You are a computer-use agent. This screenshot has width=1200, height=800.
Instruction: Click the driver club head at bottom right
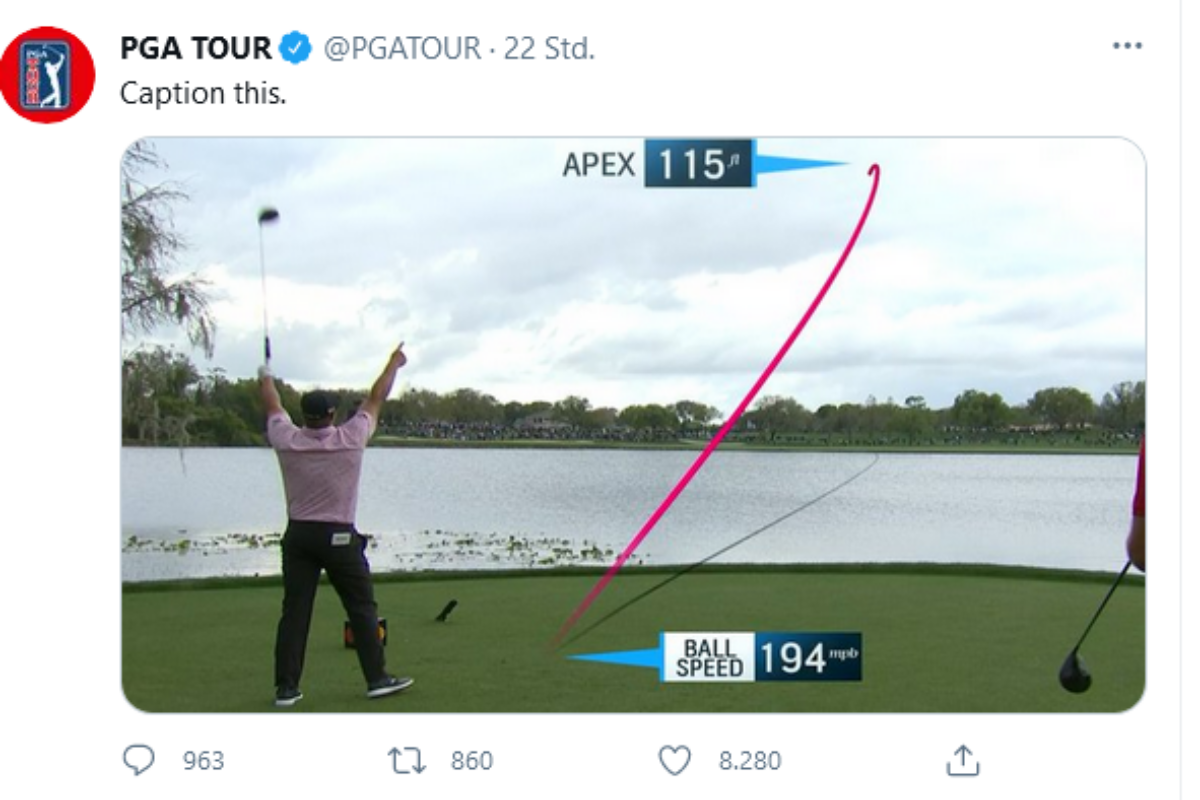pyautogui.click(x=1075, y=672)
